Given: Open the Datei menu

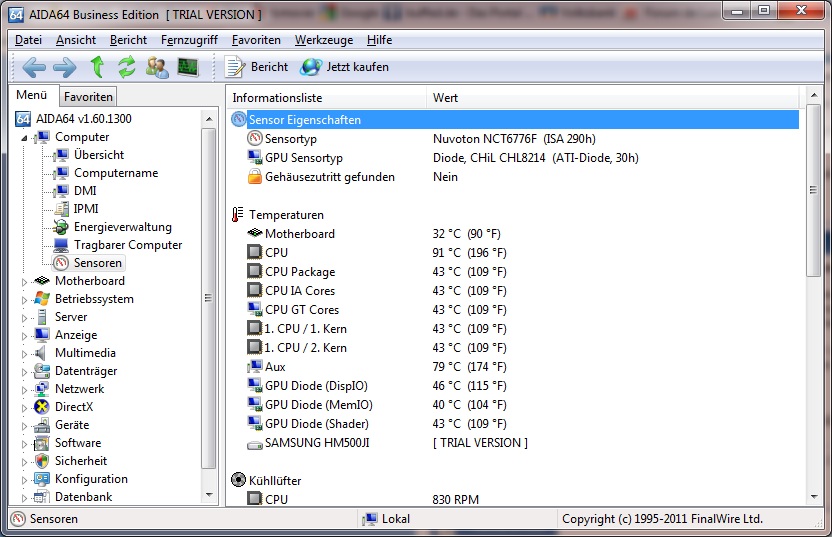Looking at the screenshot, I should [x=28, y=40].
